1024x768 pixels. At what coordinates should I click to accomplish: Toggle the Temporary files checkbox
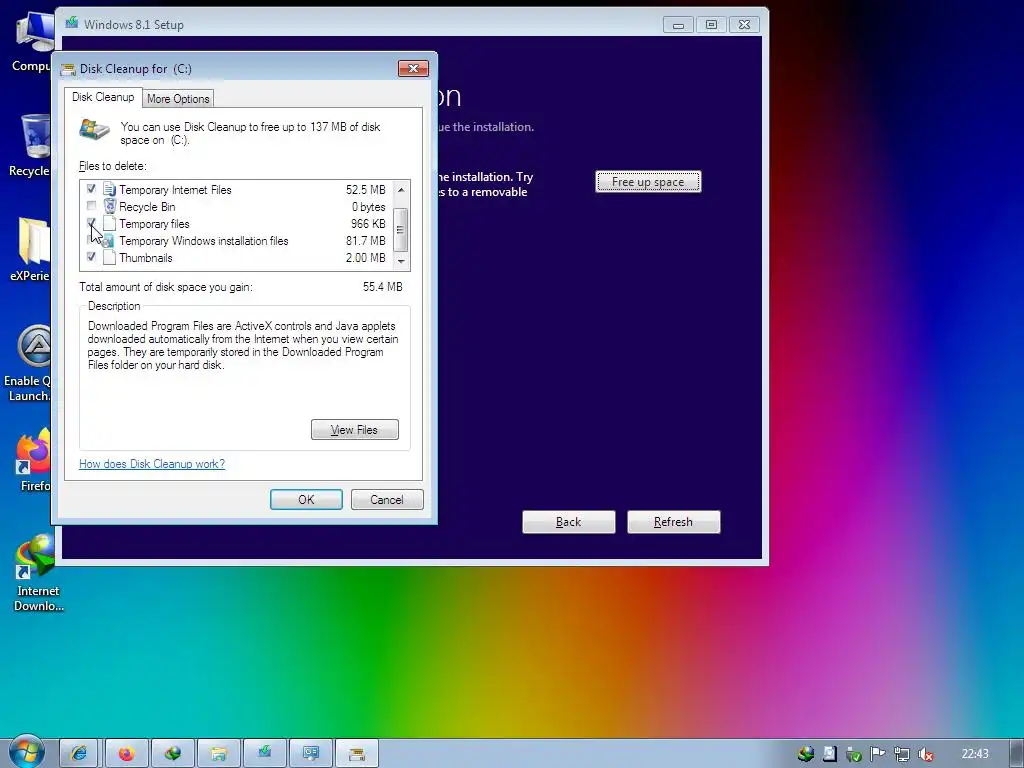(x=91, y=223)
